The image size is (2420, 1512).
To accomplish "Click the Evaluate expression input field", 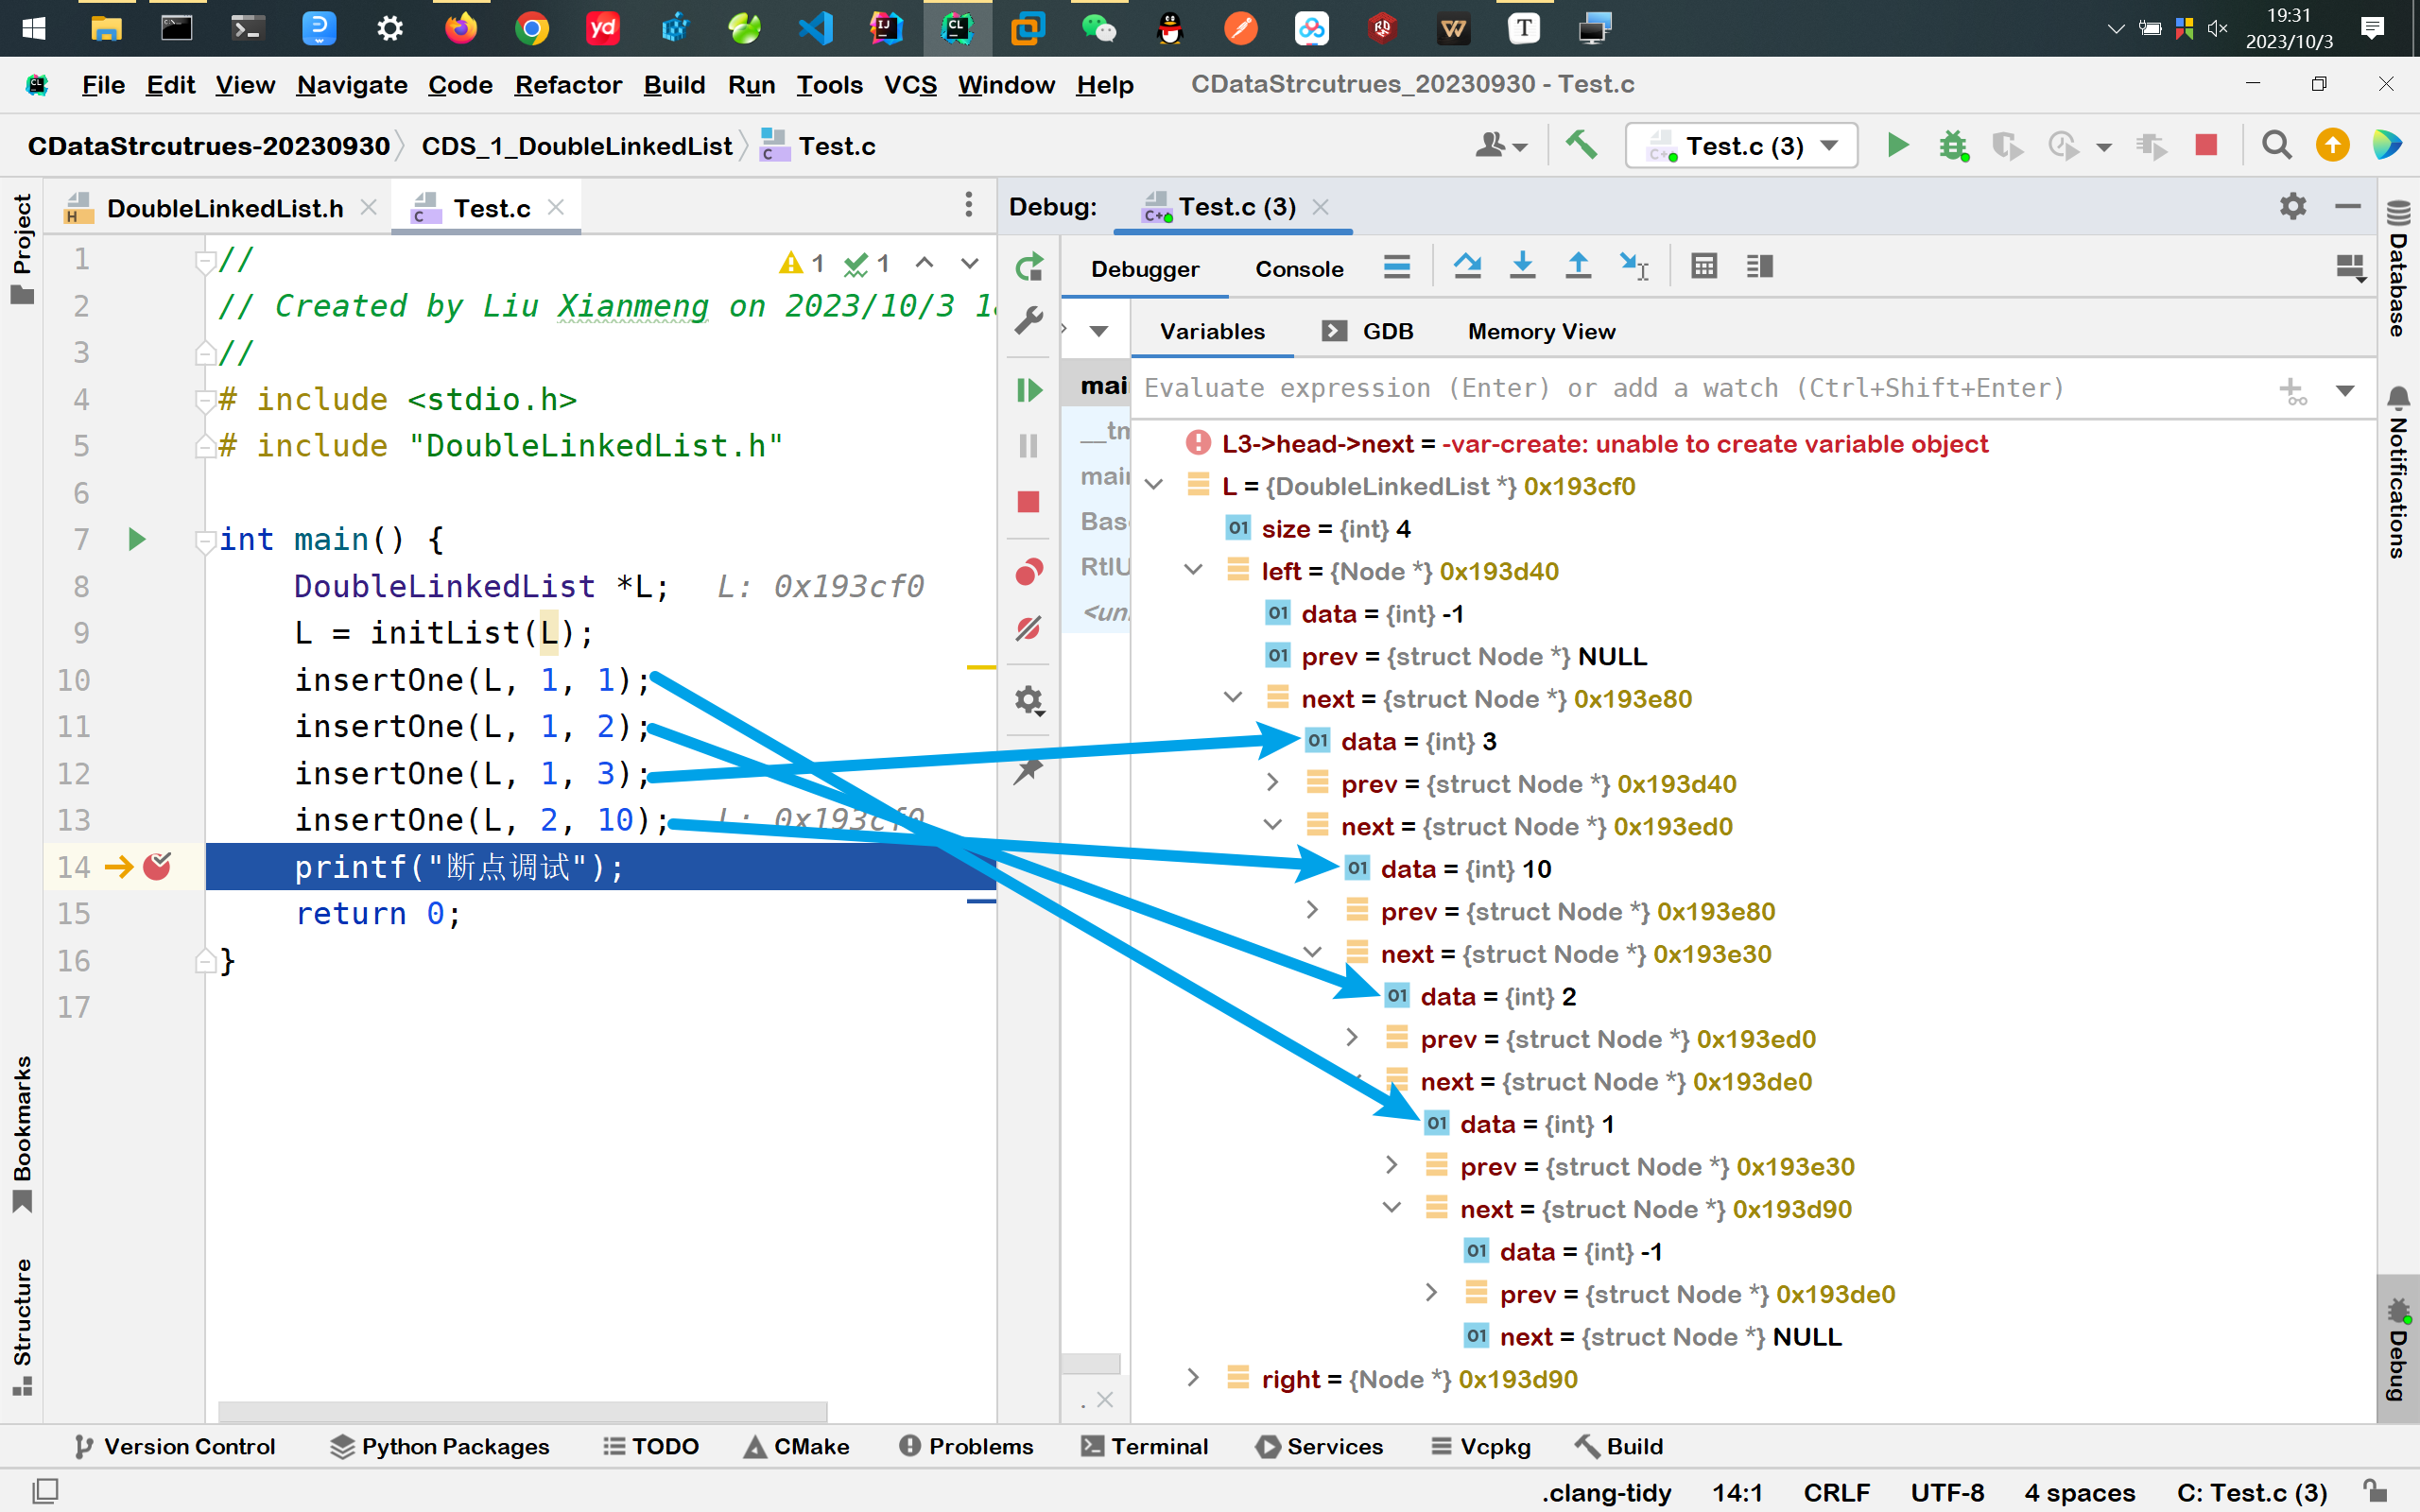I will (x=1700, y=389).
